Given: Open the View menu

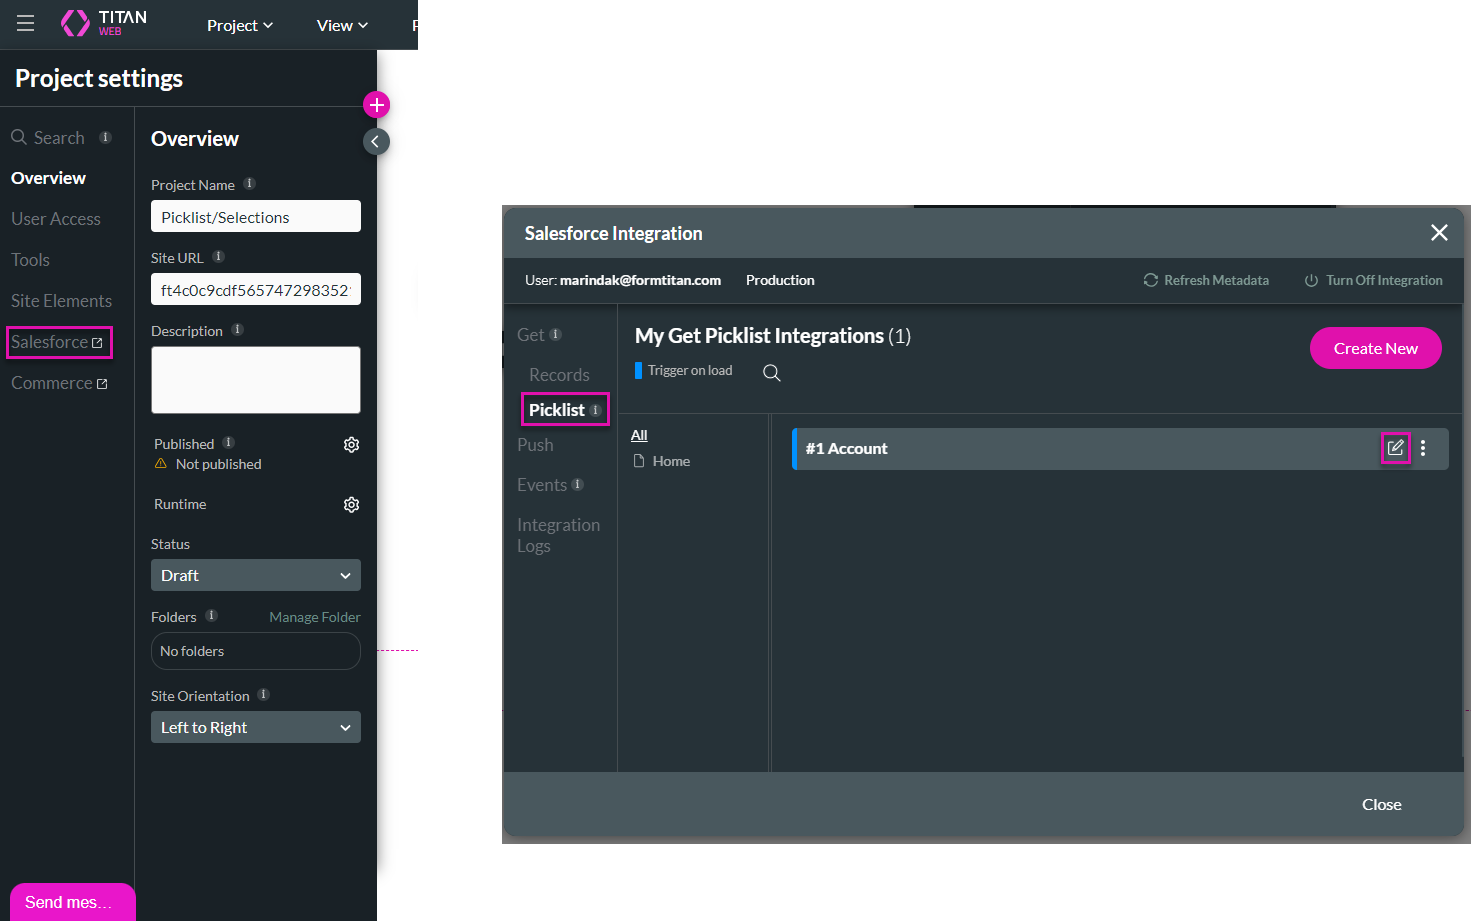Looking at the screenshot, I should point(342,25).
